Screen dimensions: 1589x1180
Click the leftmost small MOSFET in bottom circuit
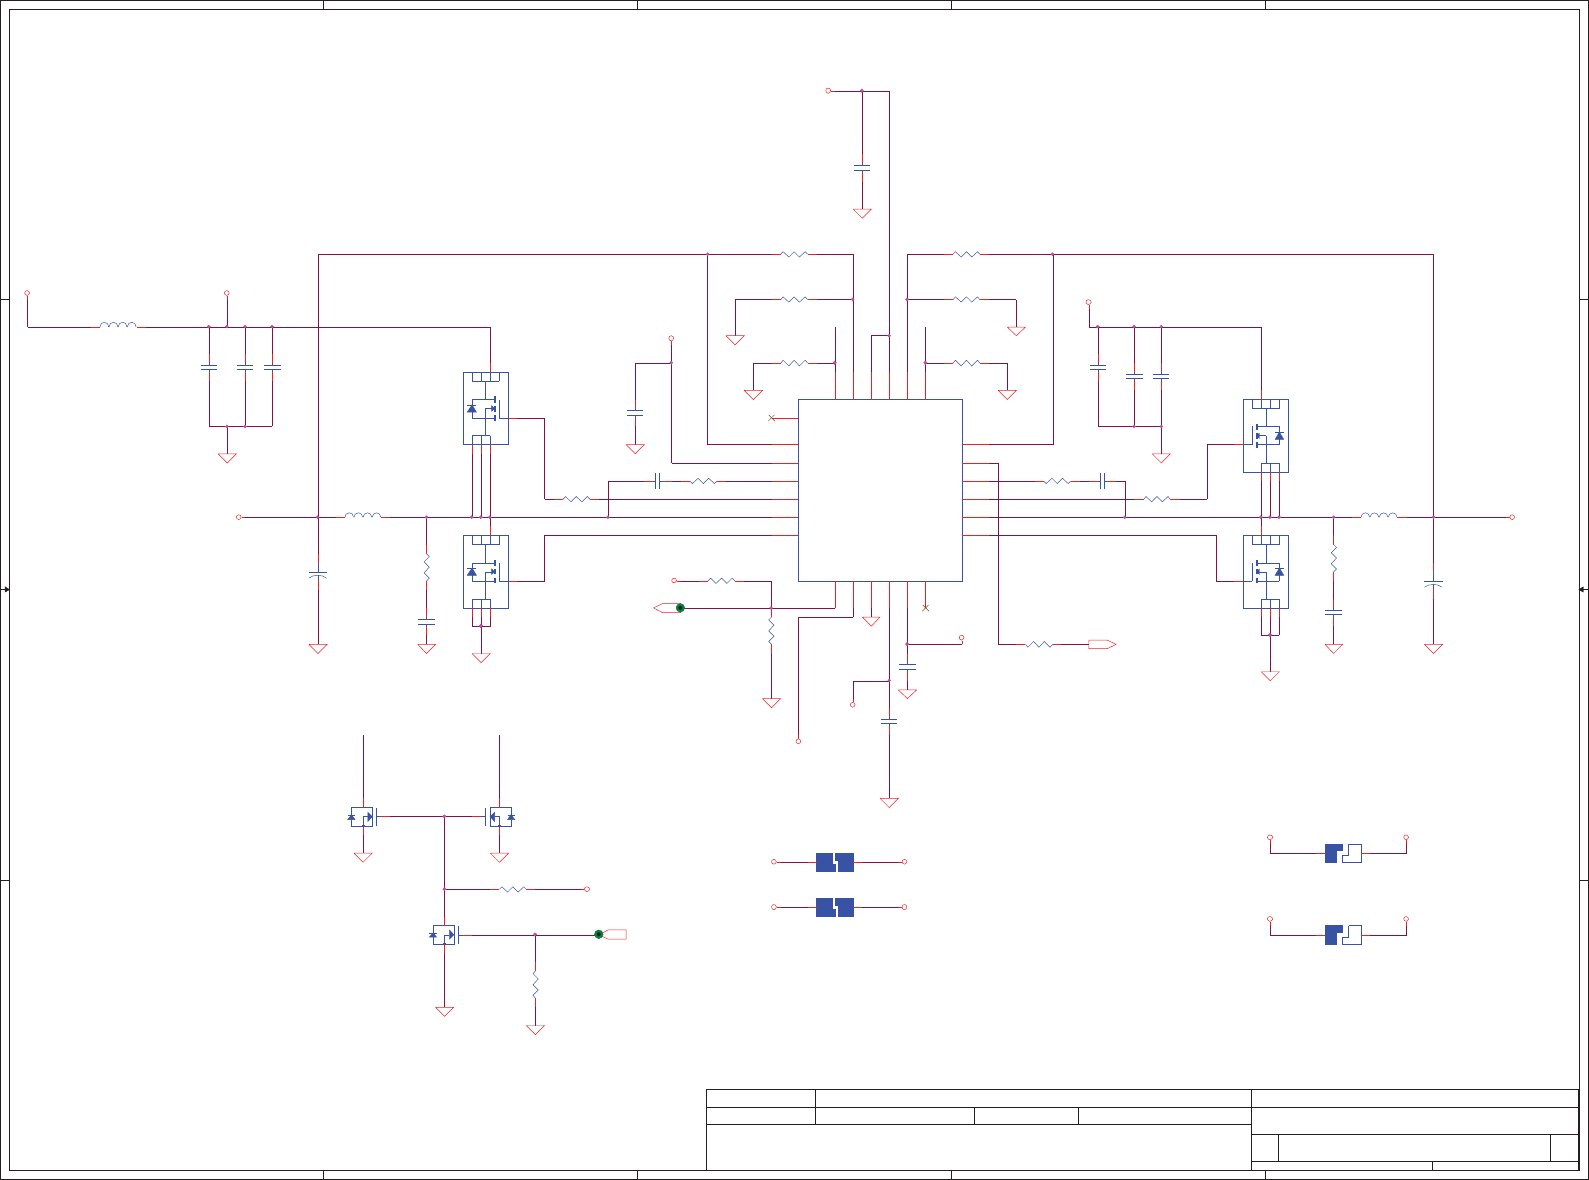(363, 817)
